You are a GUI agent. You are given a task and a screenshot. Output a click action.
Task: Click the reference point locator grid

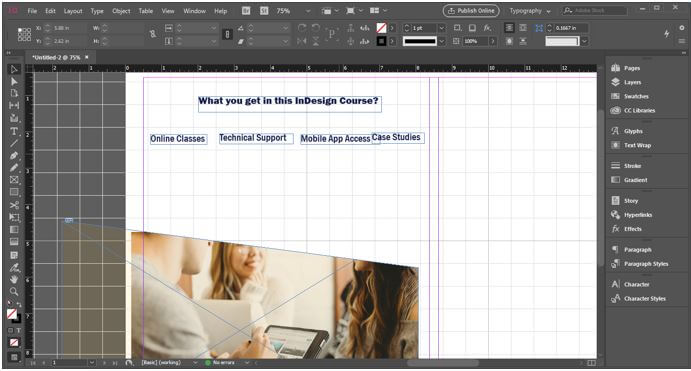coord(24,34)
